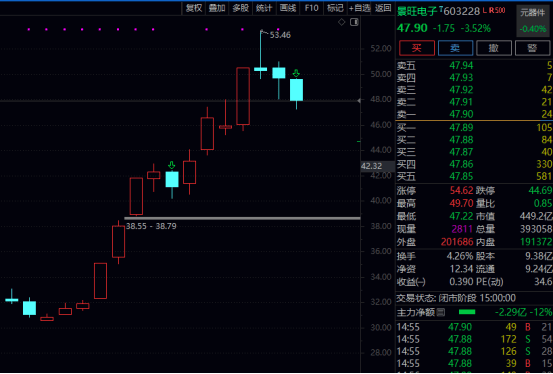The height and width of the screenshot is (374, 553).
Task: Open the small icon beside 主力净额
Action: click(x=440, y=312)
